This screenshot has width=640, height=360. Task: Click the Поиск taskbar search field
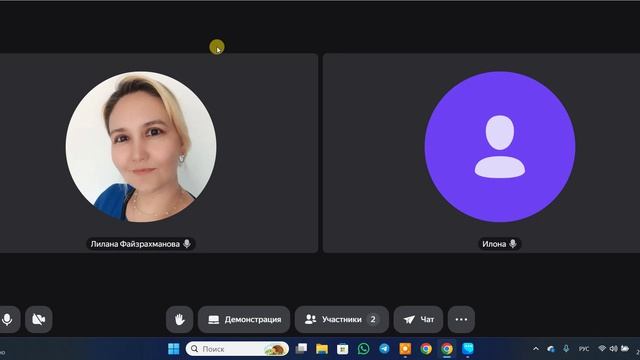pyautogui.click(x=237, y=349)
